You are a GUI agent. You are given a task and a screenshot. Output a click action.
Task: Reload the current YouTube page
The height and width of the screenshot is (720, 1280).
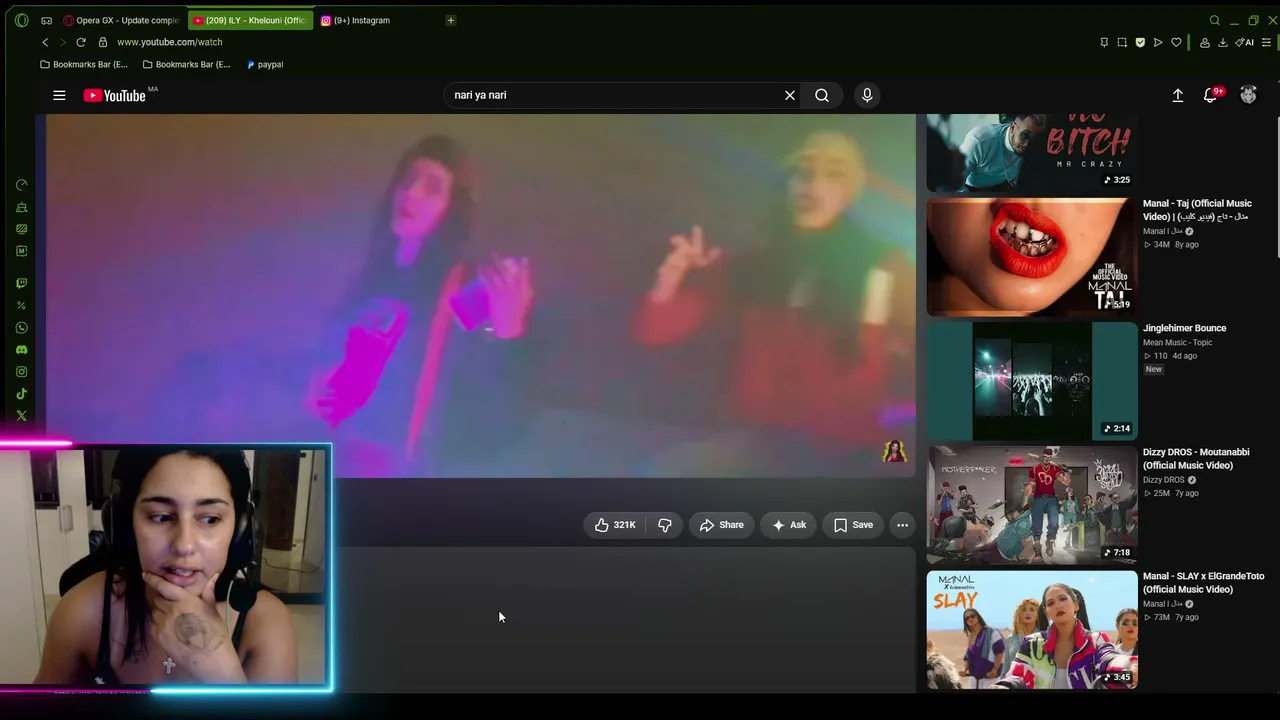click(81, 42)
